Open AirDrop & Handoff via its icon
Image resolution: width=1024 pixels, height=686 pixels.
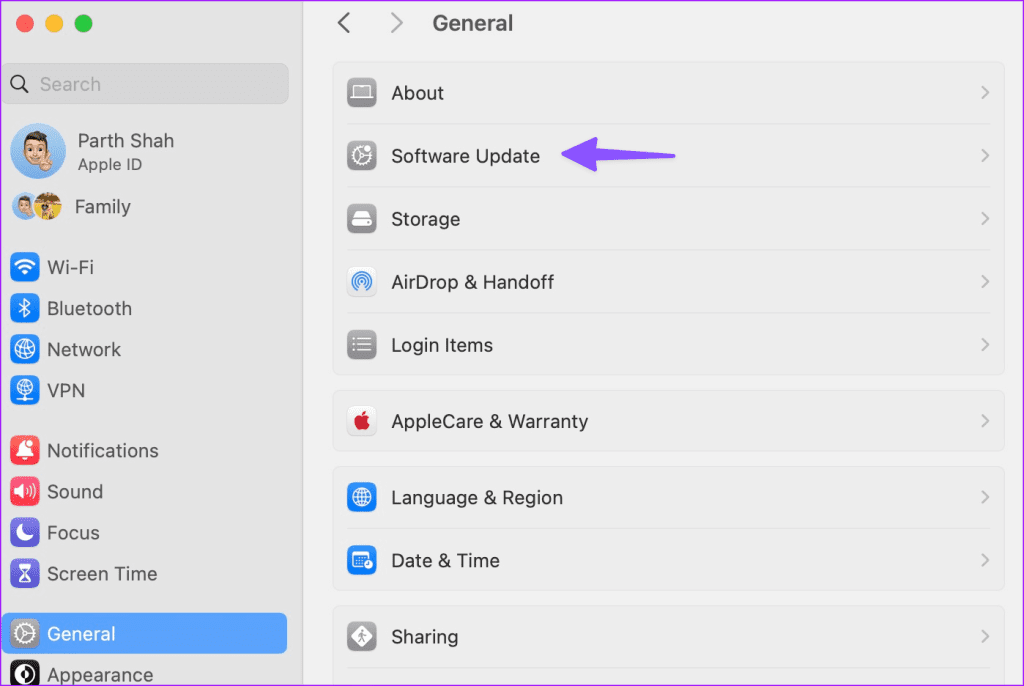pyautogui.click(x=361, y=282)
